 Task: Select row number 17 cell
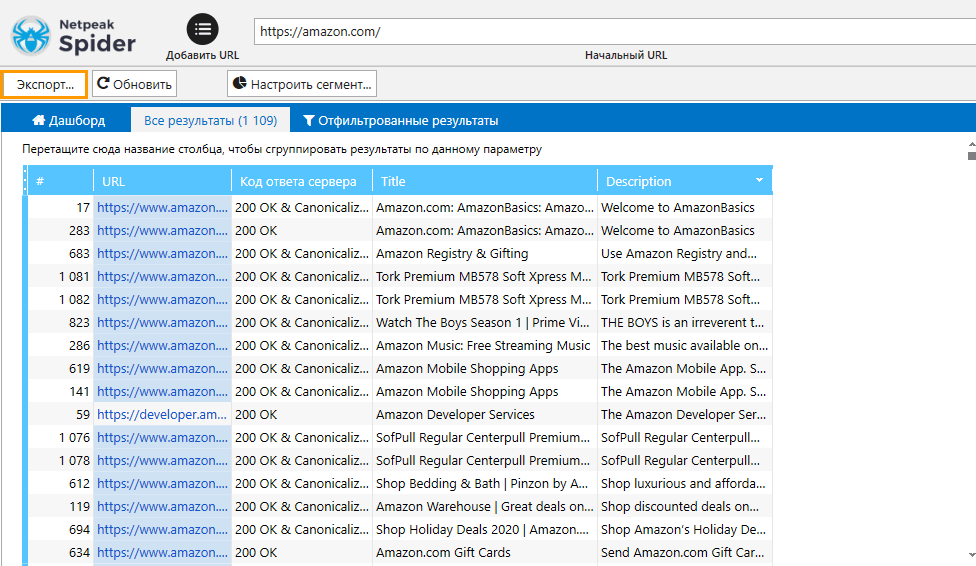pos(60,207)
